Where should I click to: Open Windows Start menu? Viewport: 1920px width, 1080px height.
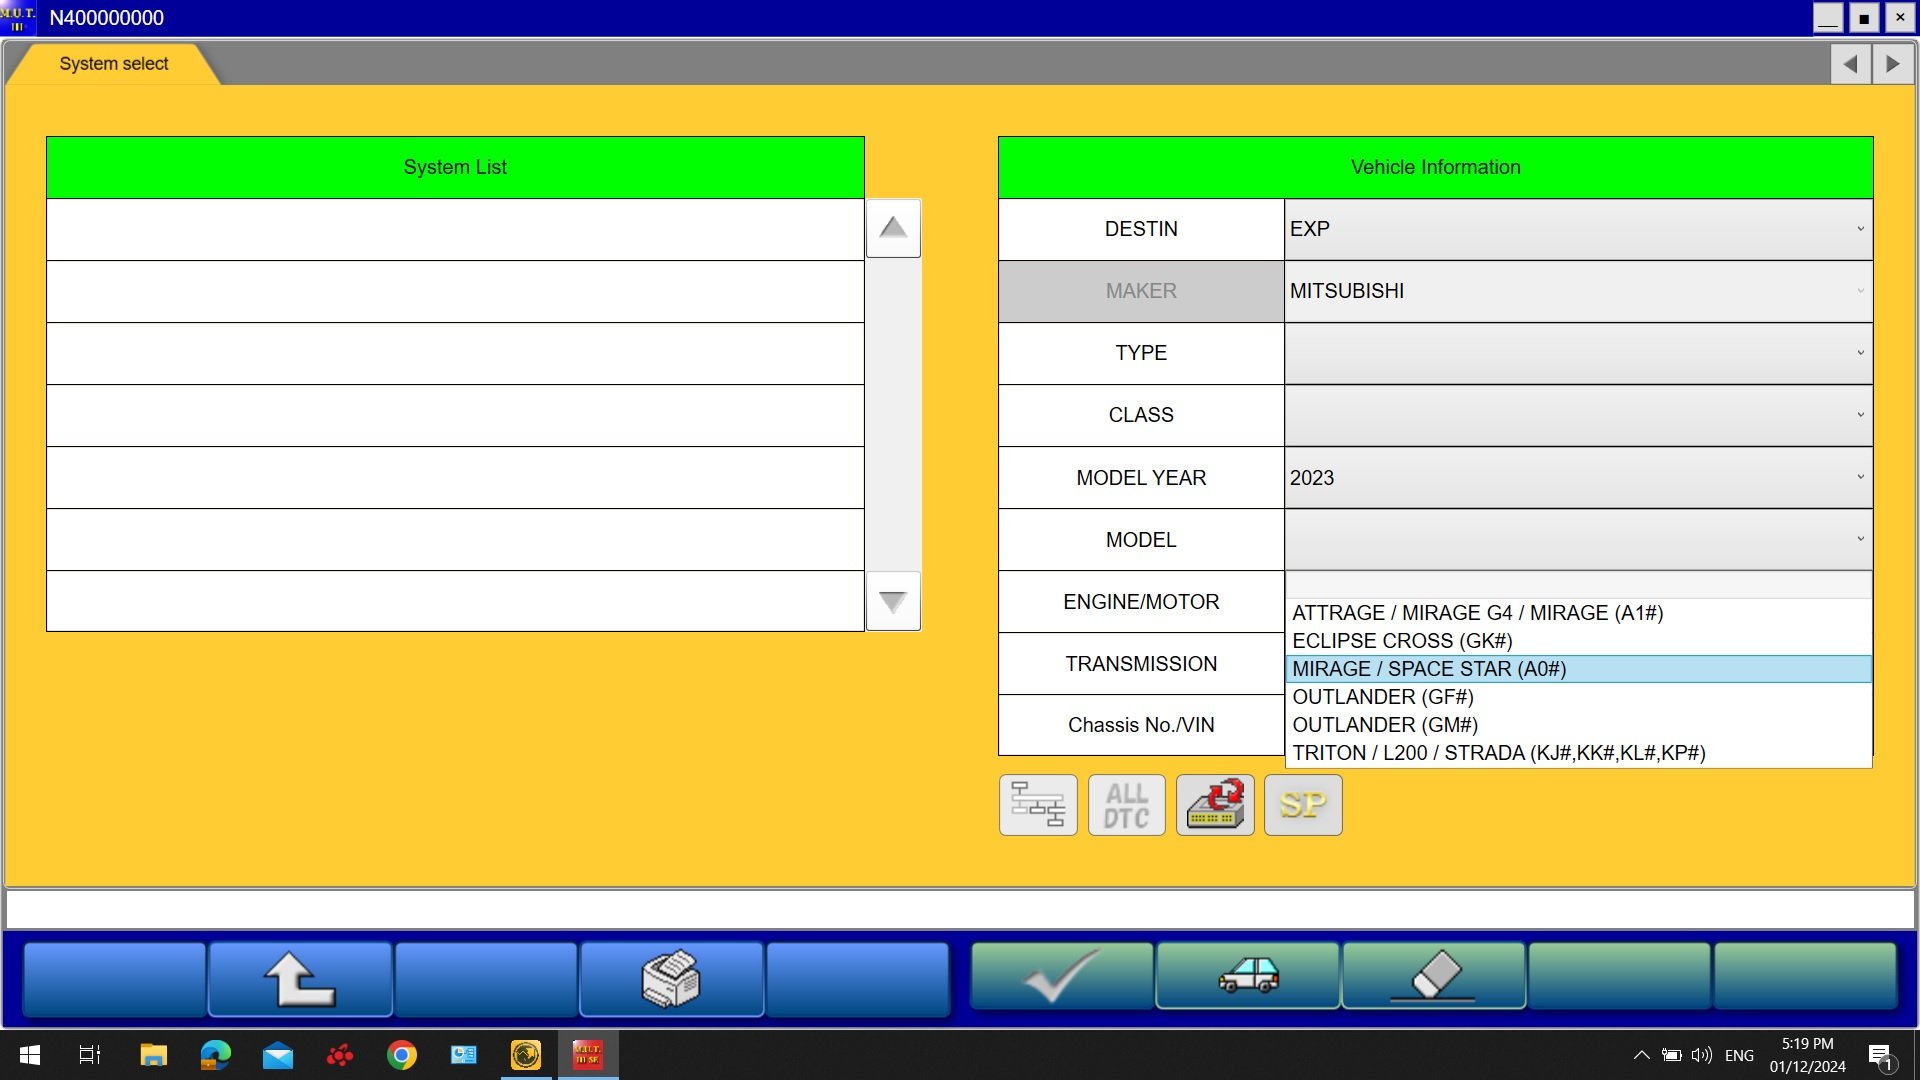30,1055
